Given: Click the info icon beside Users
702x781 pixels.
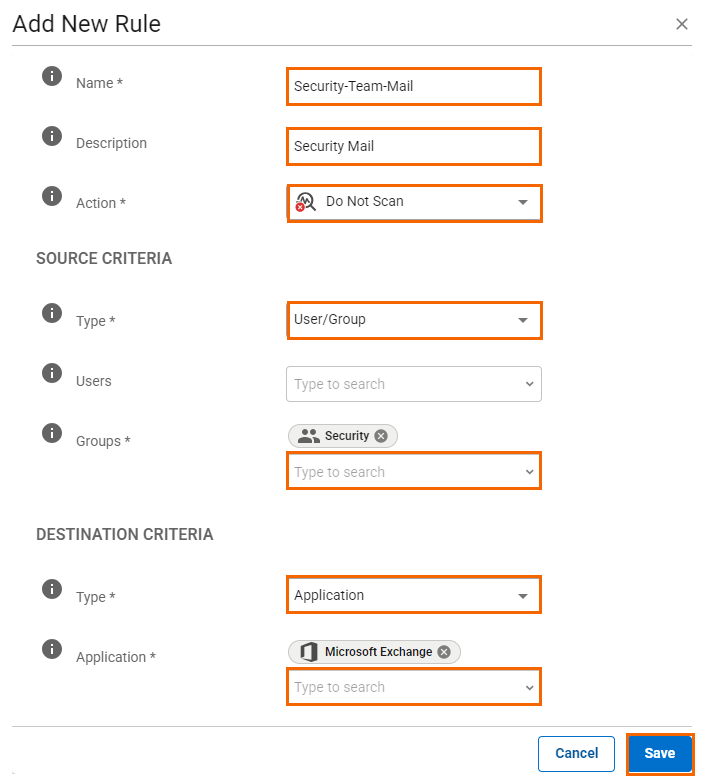Looking at the screenshot, I should [52, 373].
